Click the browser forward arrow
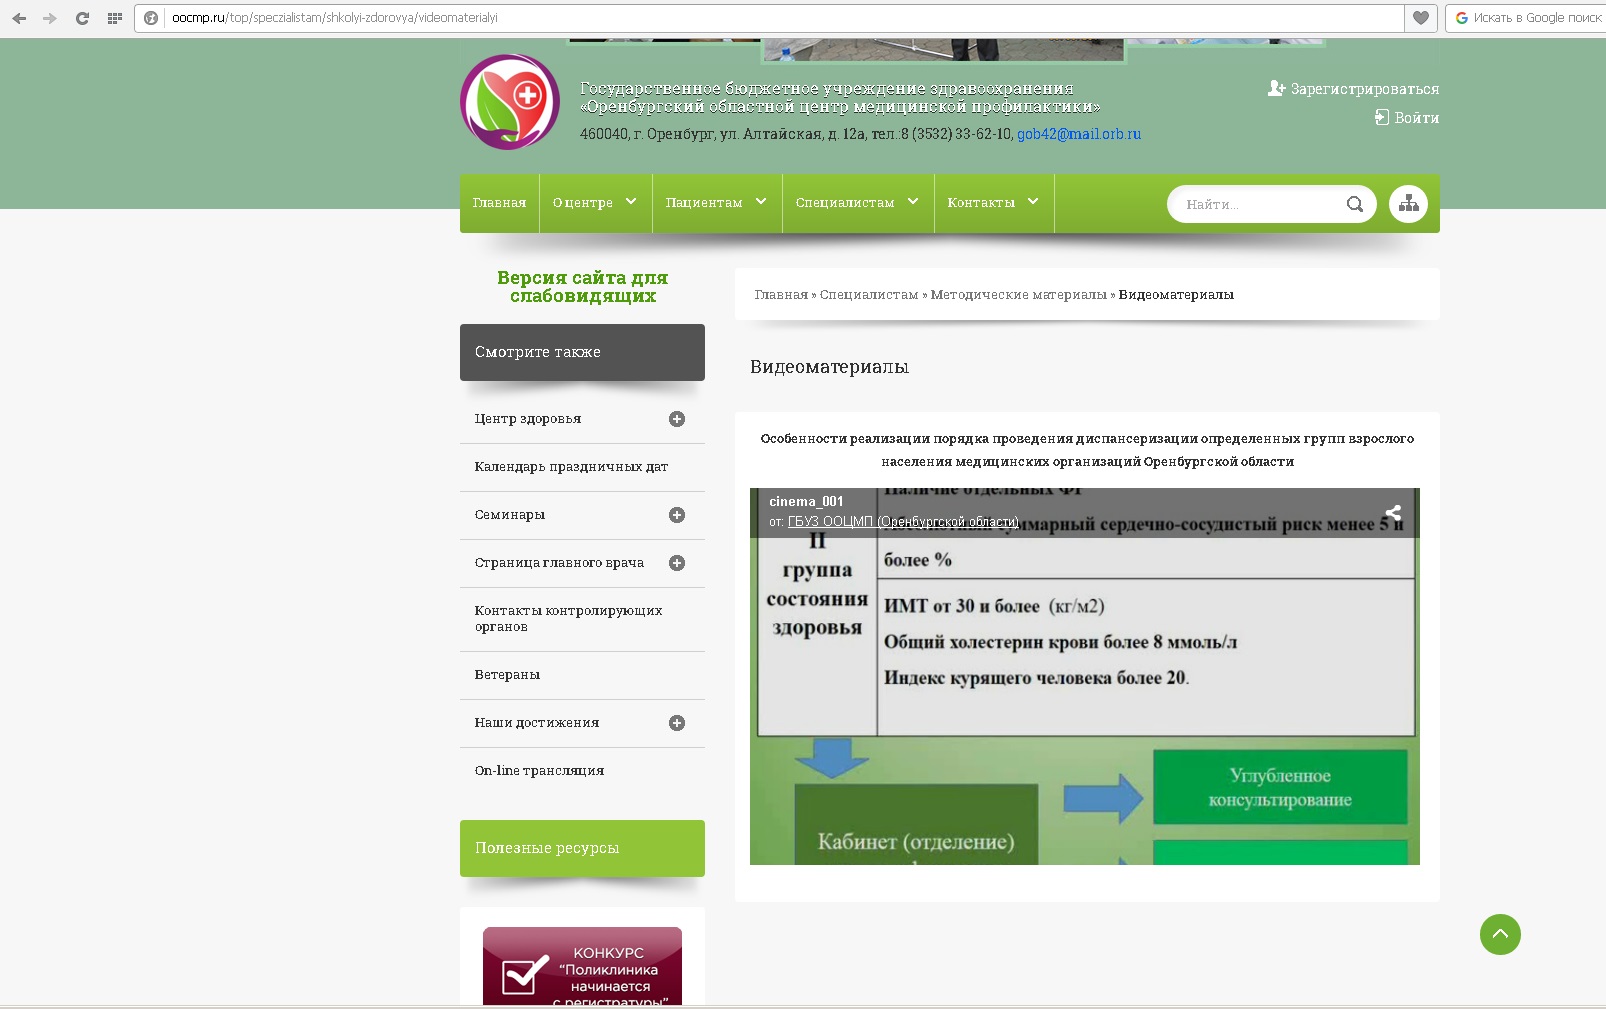This screenshot has height=1009, width=1606. 50,18
